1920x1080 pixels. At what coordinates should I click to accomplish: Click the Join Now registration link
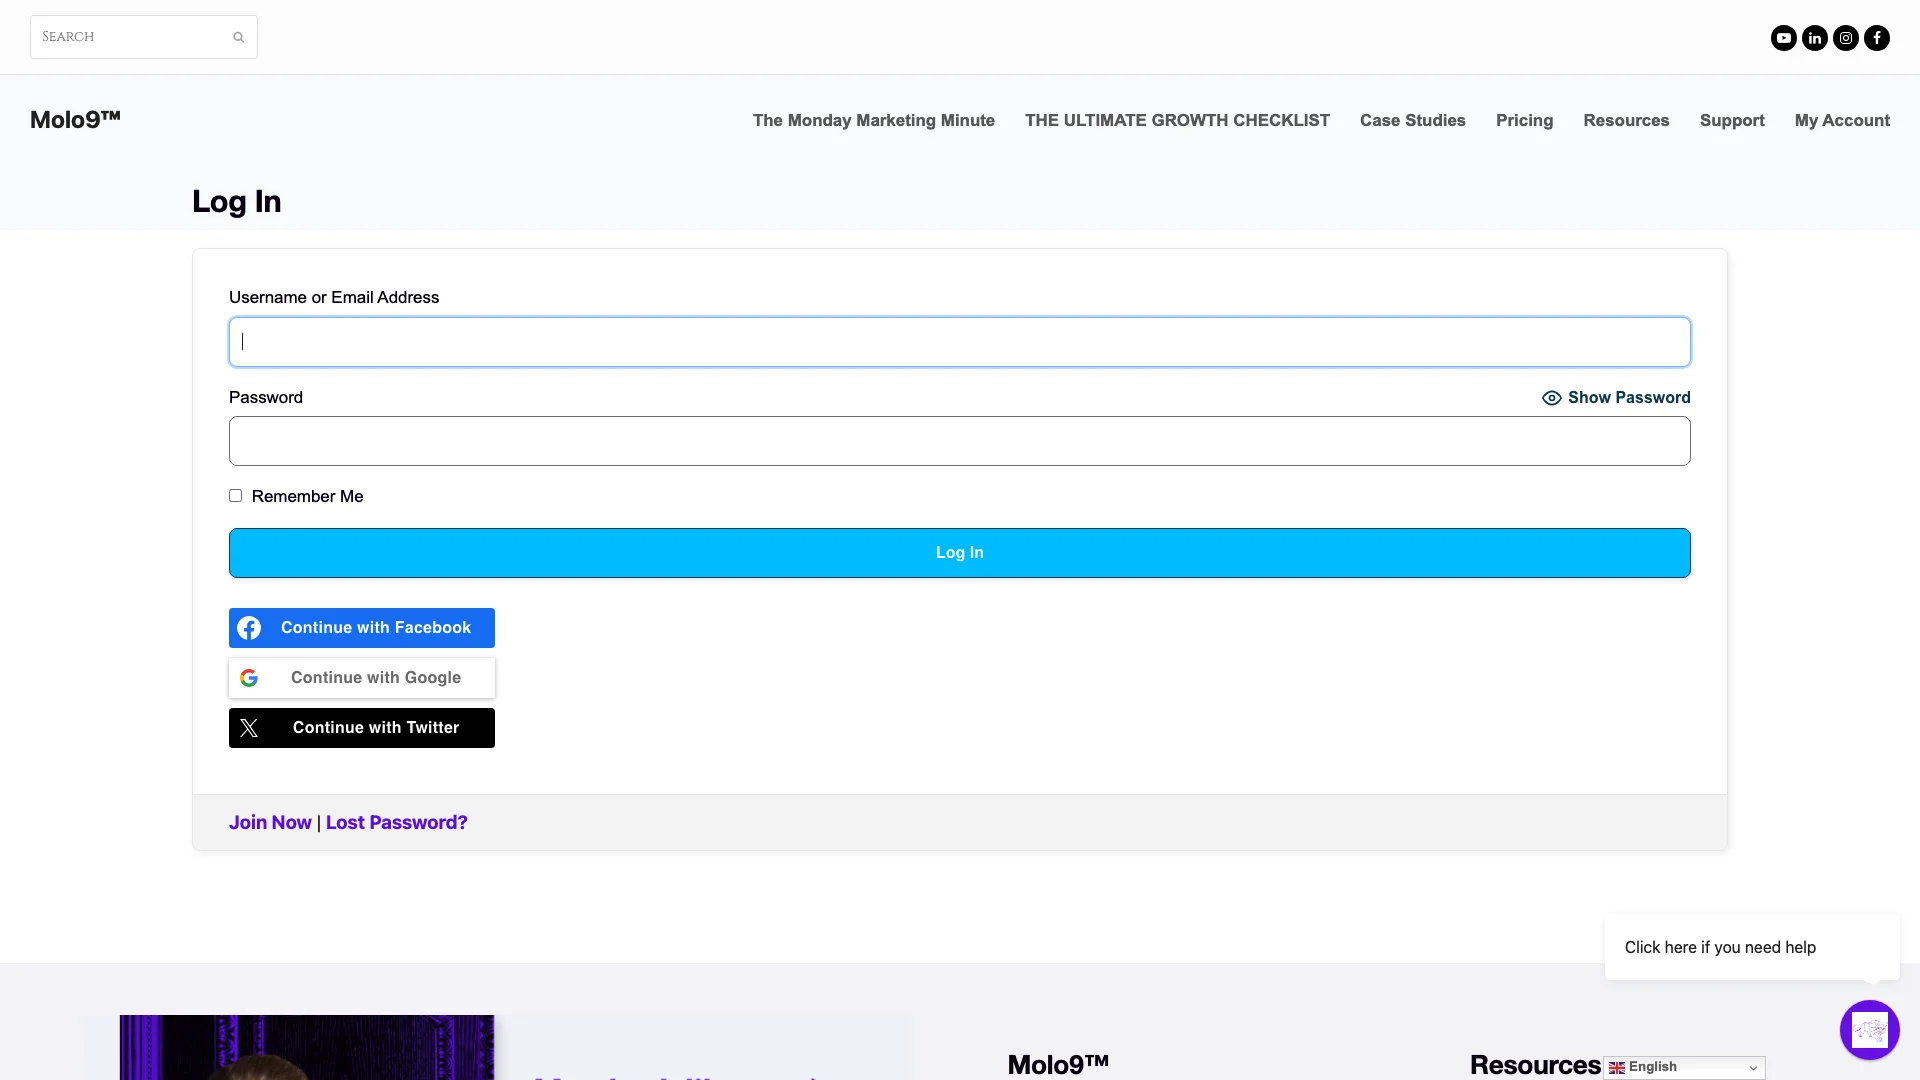(270, 822)
